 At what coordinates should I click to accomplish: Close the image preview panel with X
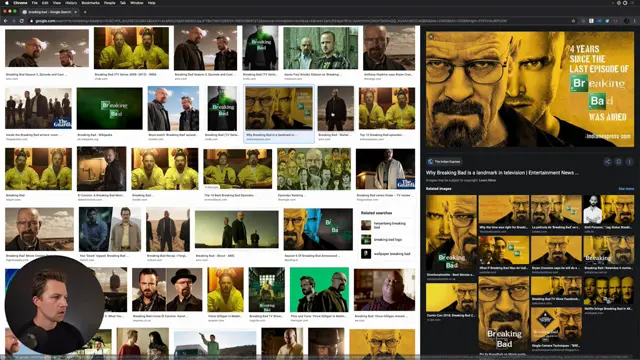(431, 36)
